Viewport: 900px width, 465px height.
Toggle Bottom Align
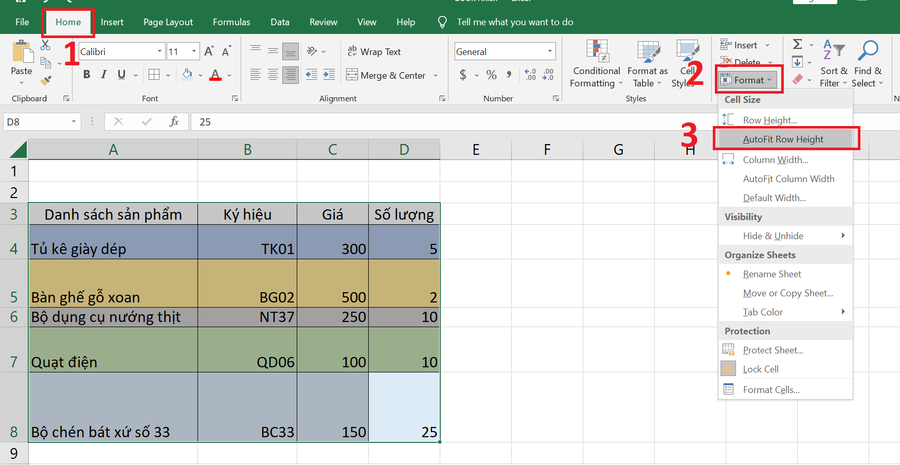click(x=290, y=51)
